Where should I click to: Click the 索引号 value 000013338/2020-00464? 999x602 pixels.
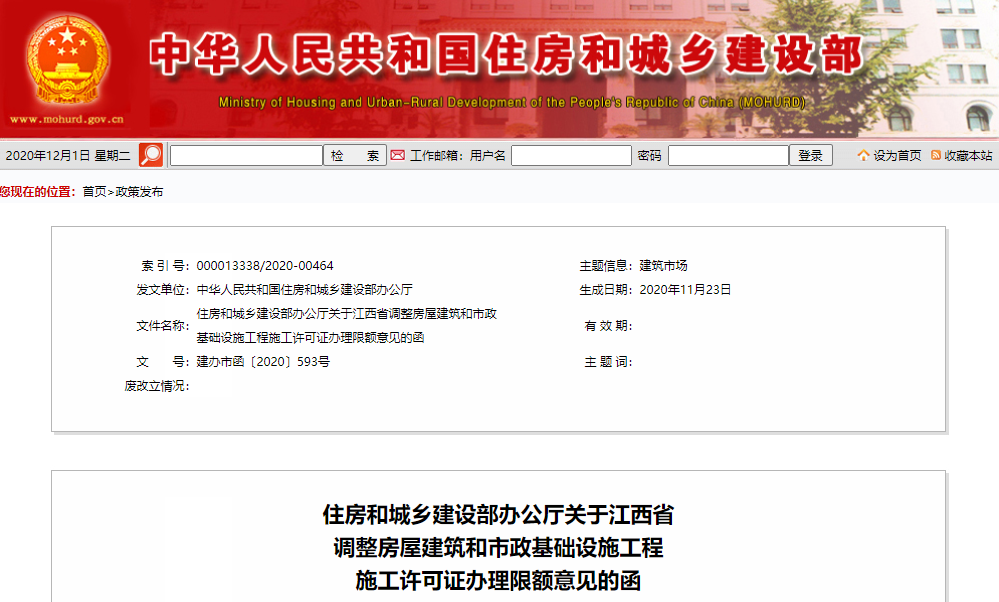265,266
